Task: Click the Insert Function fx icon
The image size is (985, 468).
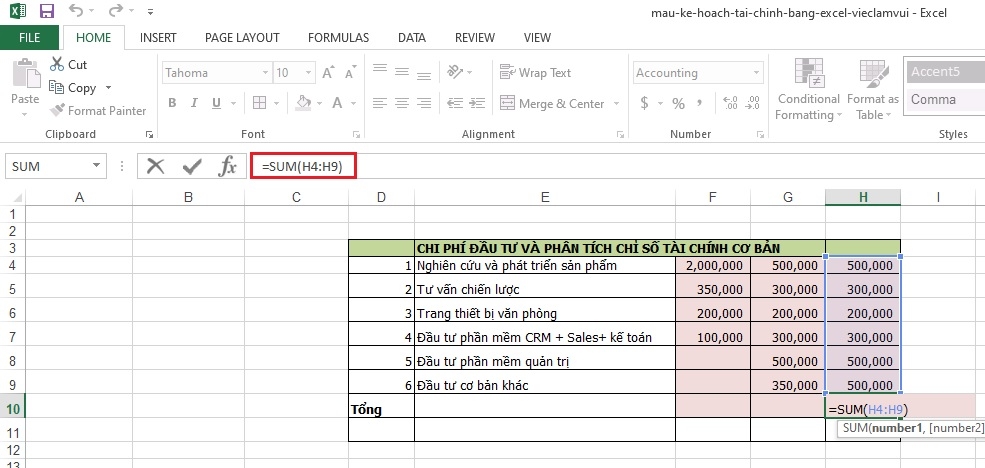Action: pyautogui.click(x=227, y=166)
